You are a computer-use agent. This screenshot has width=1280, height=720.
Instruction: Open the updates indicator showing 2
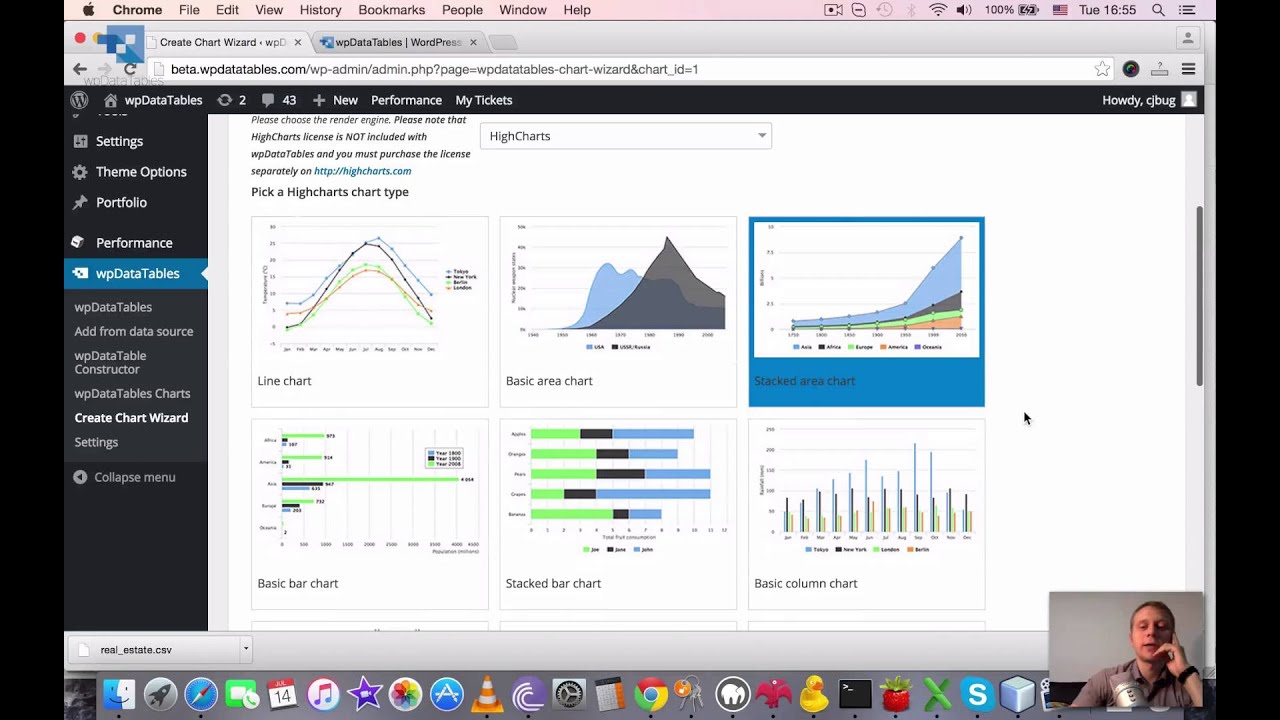[x=231, y=100]
